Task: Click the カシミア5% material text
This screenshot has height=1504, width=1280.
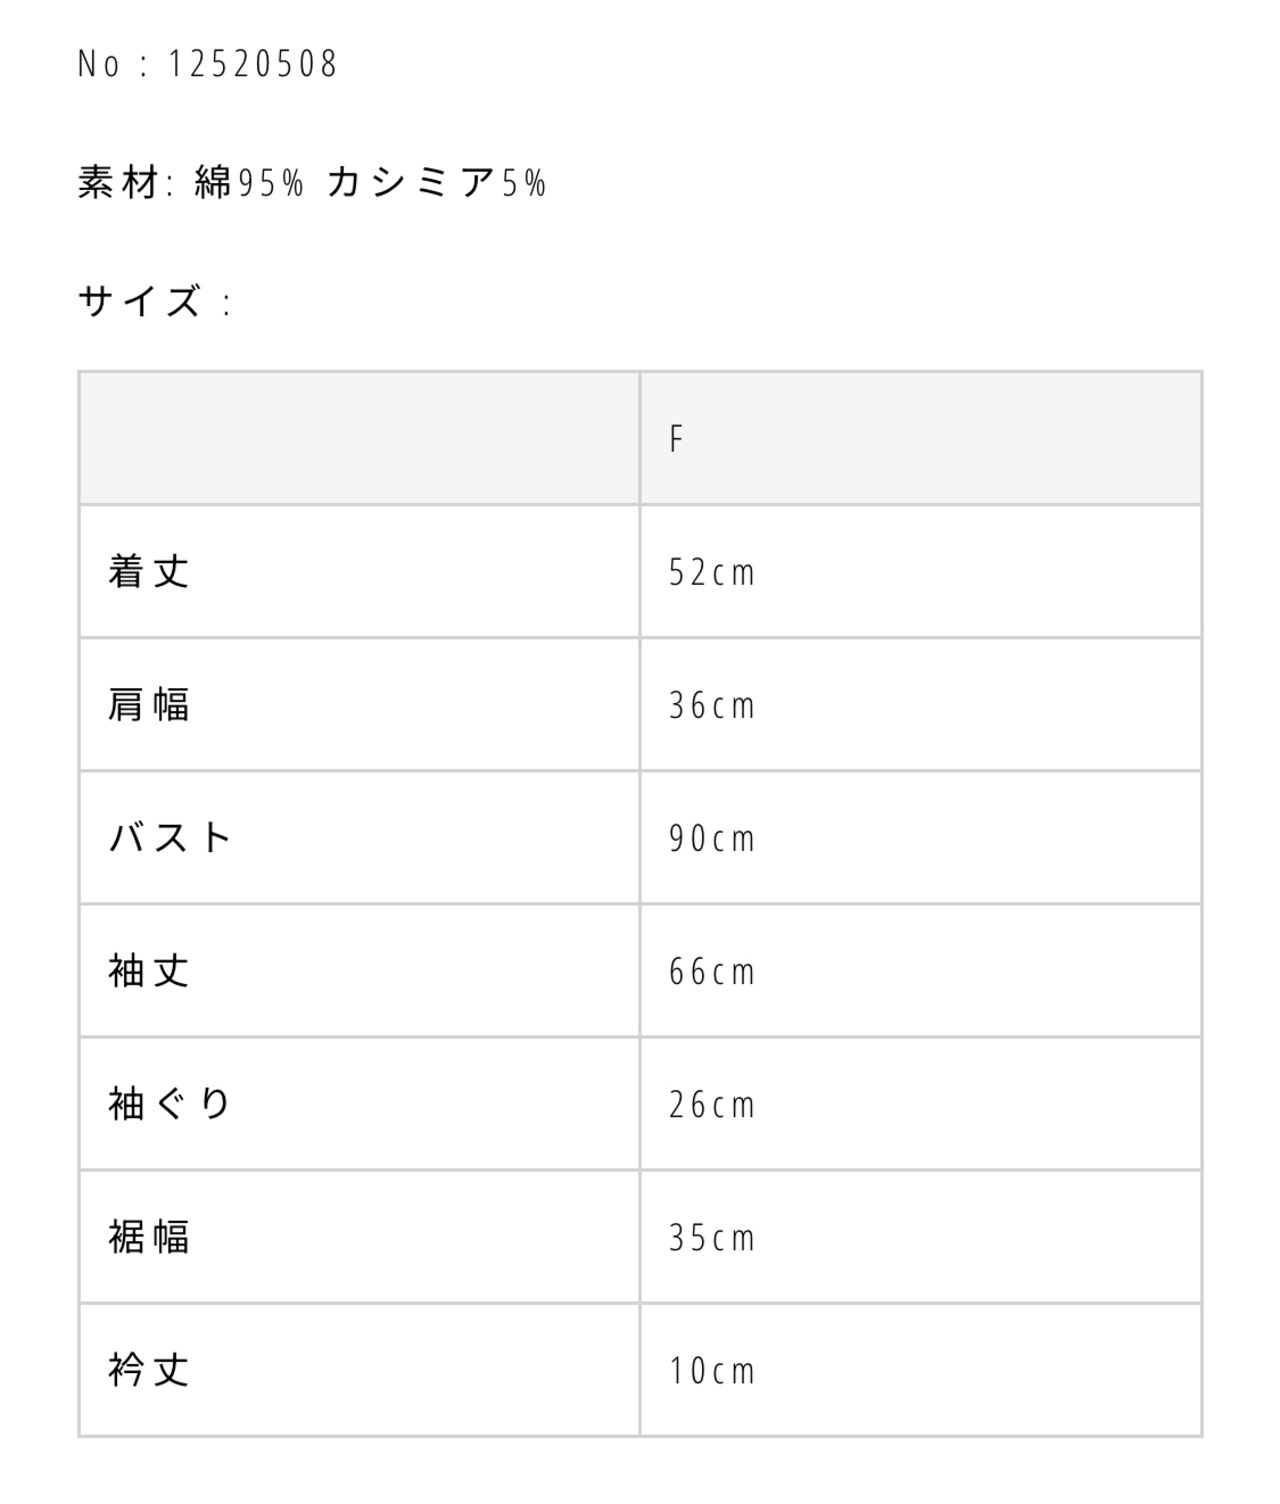Action: [x=436, y=183]
